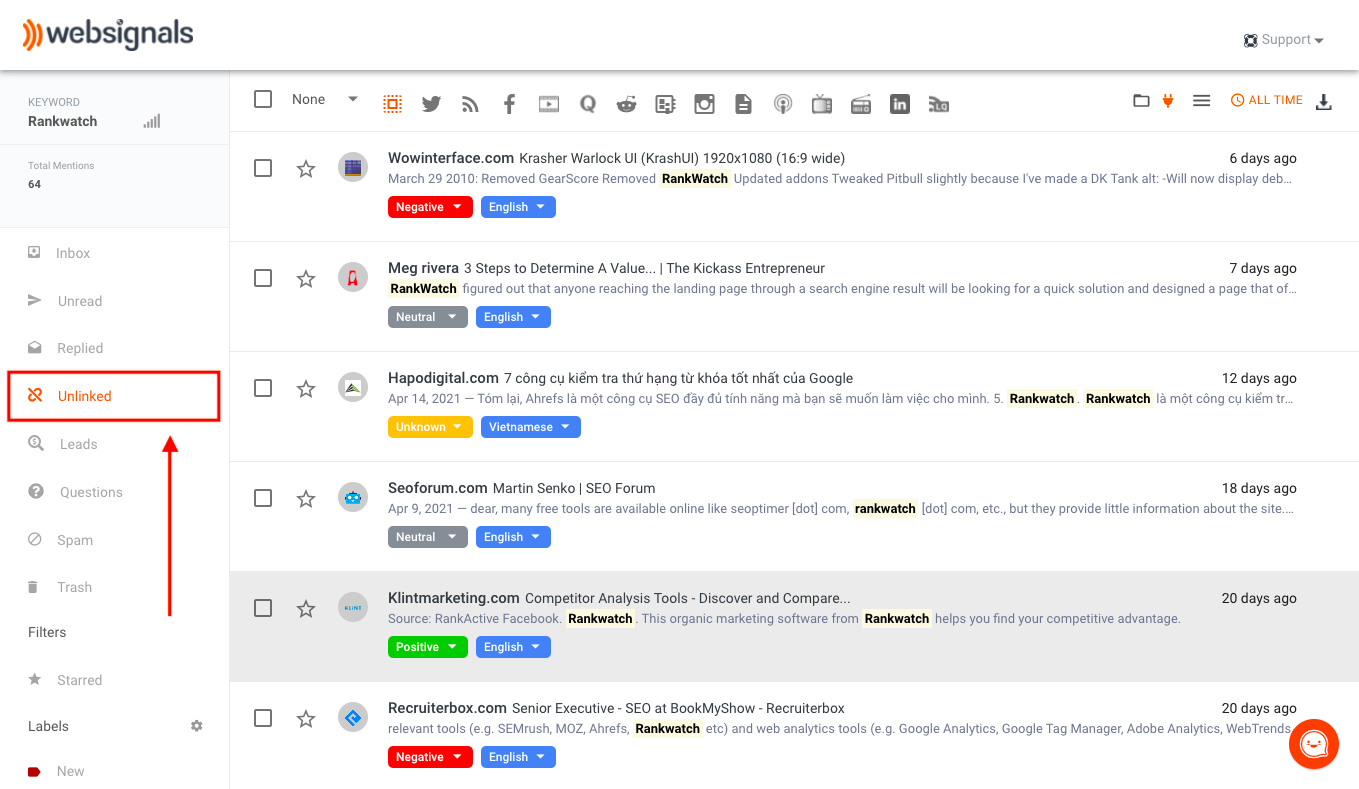Star the Recruiterbox.com mention

click(306, 718)
